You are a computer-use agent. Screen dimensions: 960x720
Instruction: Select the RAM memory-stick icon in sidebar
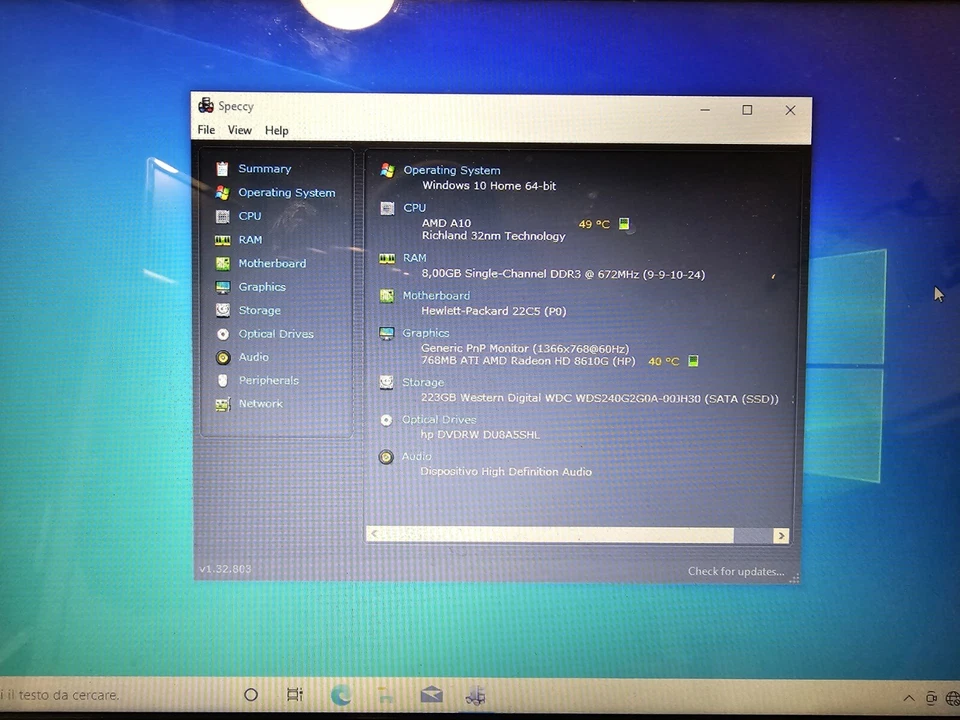pos(222,239)
